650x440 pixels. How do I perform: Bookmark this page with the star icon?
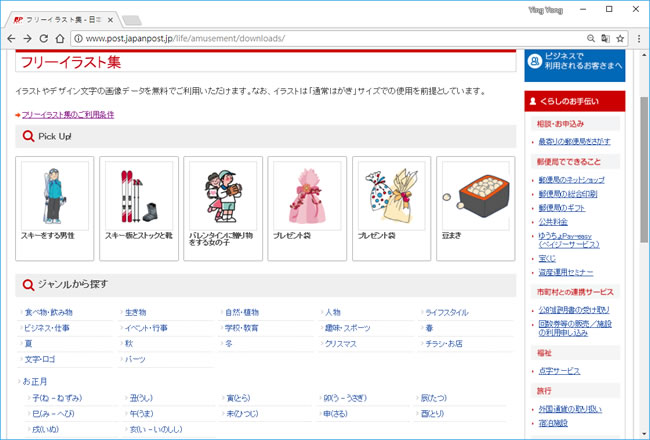click(621, 38)
